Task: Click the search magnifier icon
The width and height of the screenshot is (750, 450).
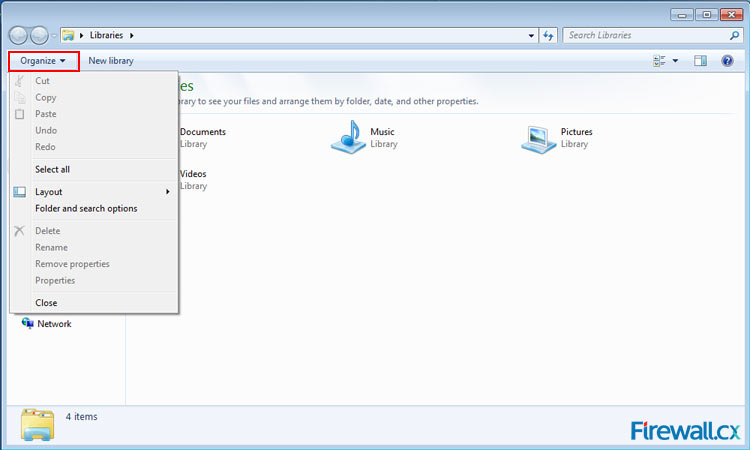Action: pos(735,35)
